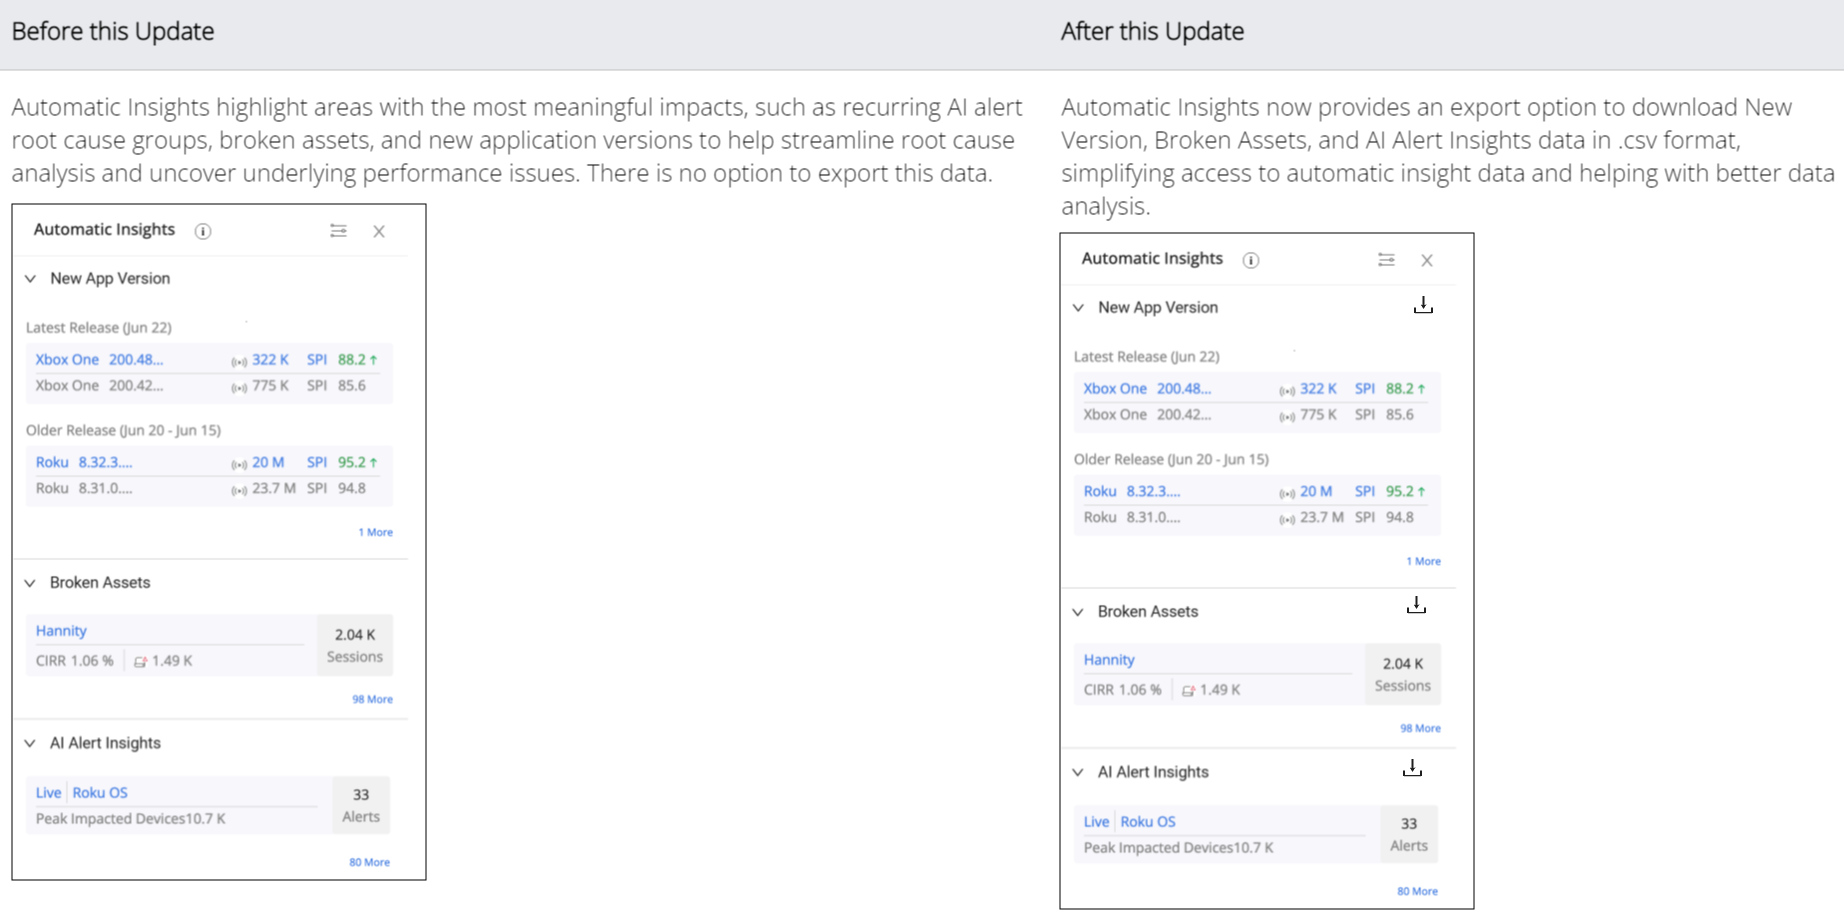Close the left Automatic Insights panel
This screenshot has width=1844, height=920.
379,231
